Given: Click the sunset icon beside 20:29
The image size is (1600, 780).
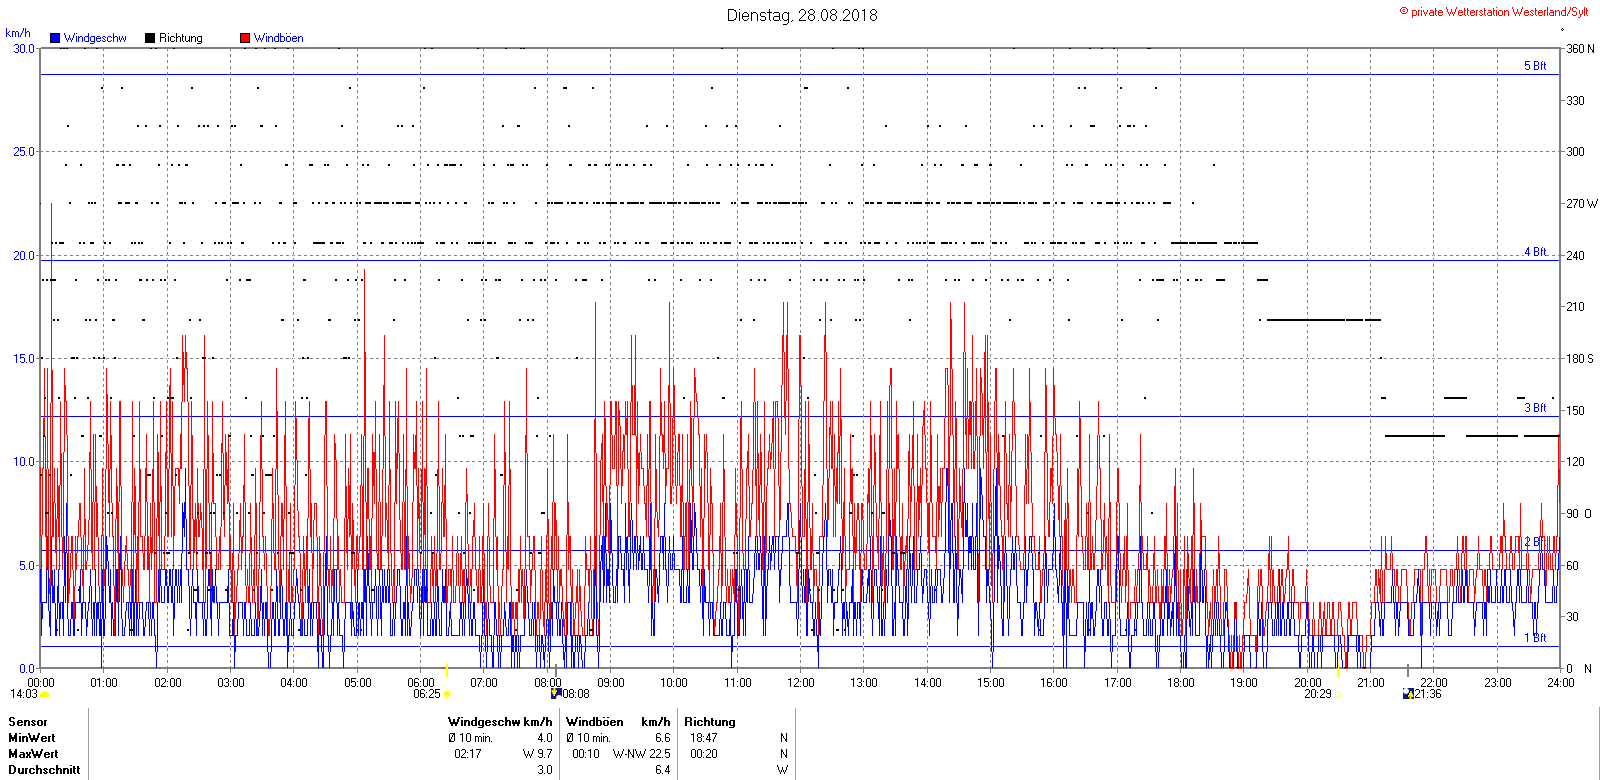Looking at the screenshot, I should (x=1339, y=694).
